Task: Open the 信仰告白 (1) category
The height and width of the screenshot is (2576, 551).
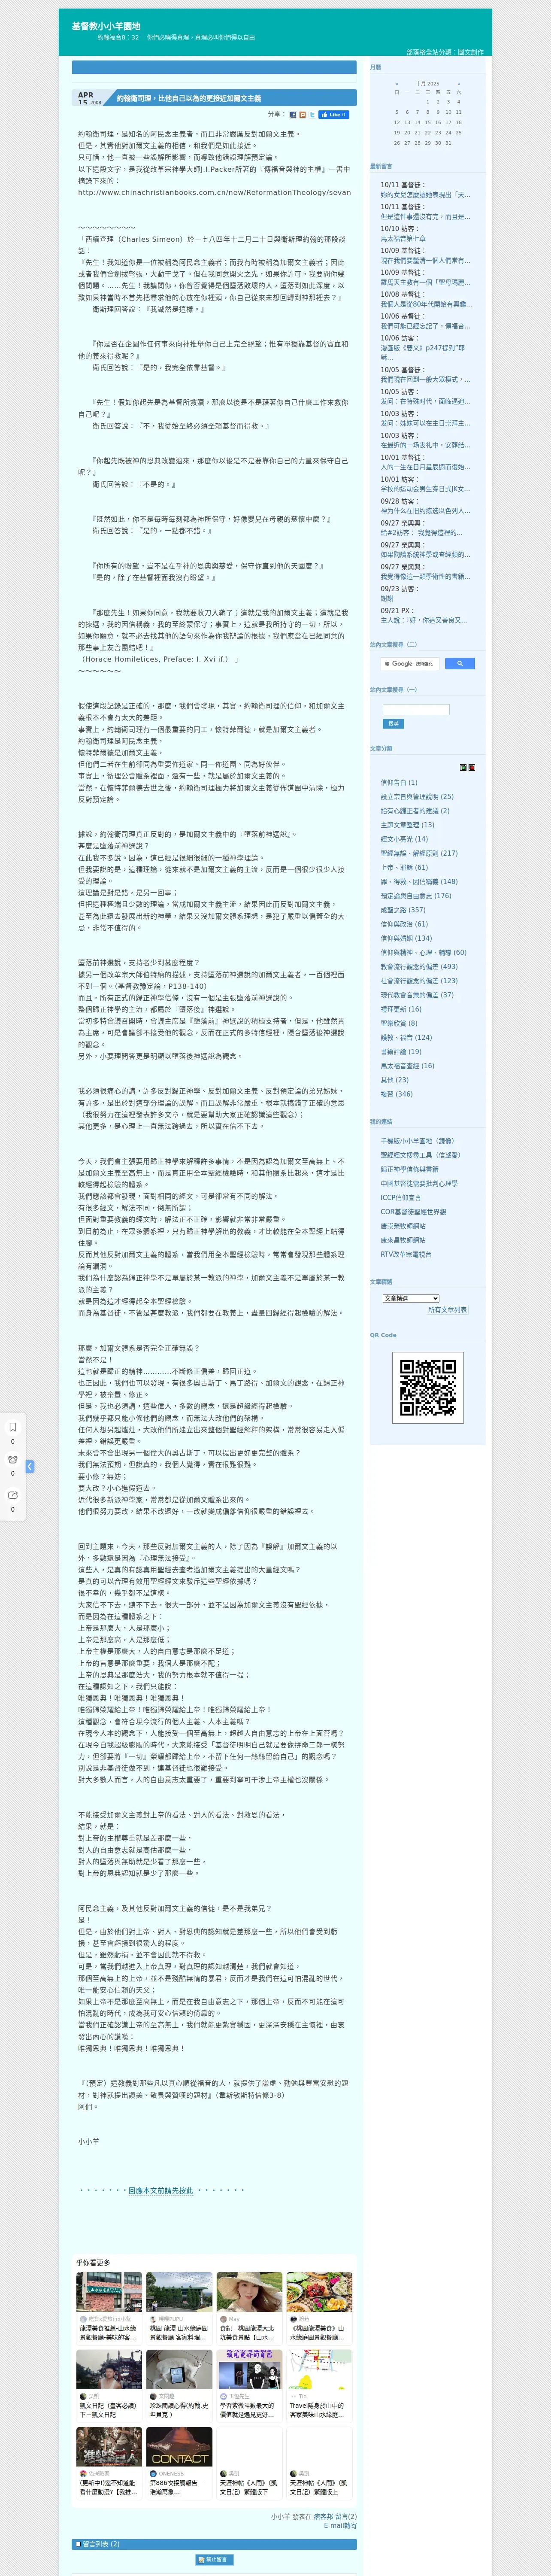Action: (399, 783)
